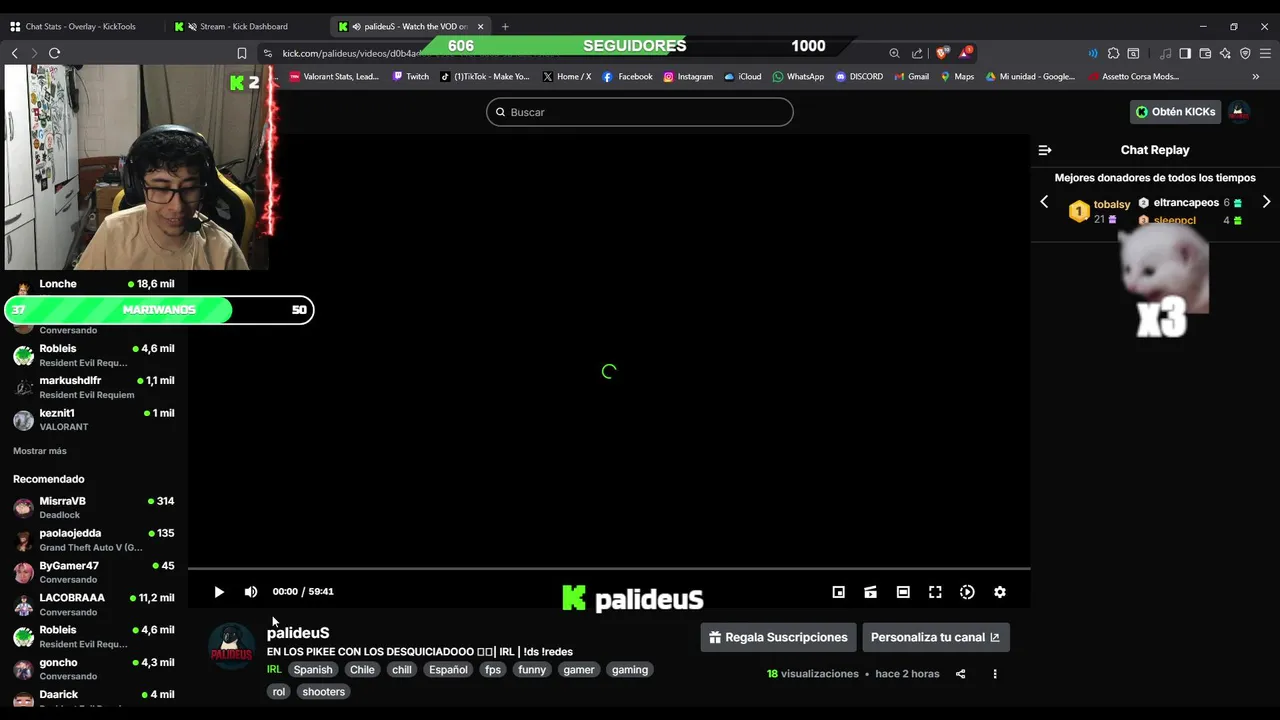Open Personaliza tu canal link
This screenshot has height=720, width=1280.
pyautogui.click(x=936, y=637)
